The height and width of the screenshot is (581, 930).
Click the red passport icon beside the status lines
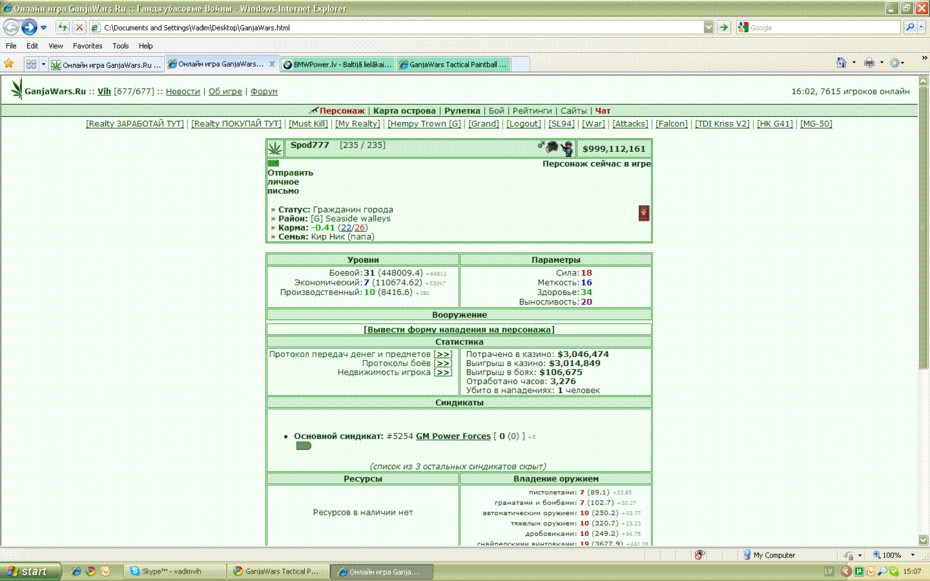click(644, 213)
